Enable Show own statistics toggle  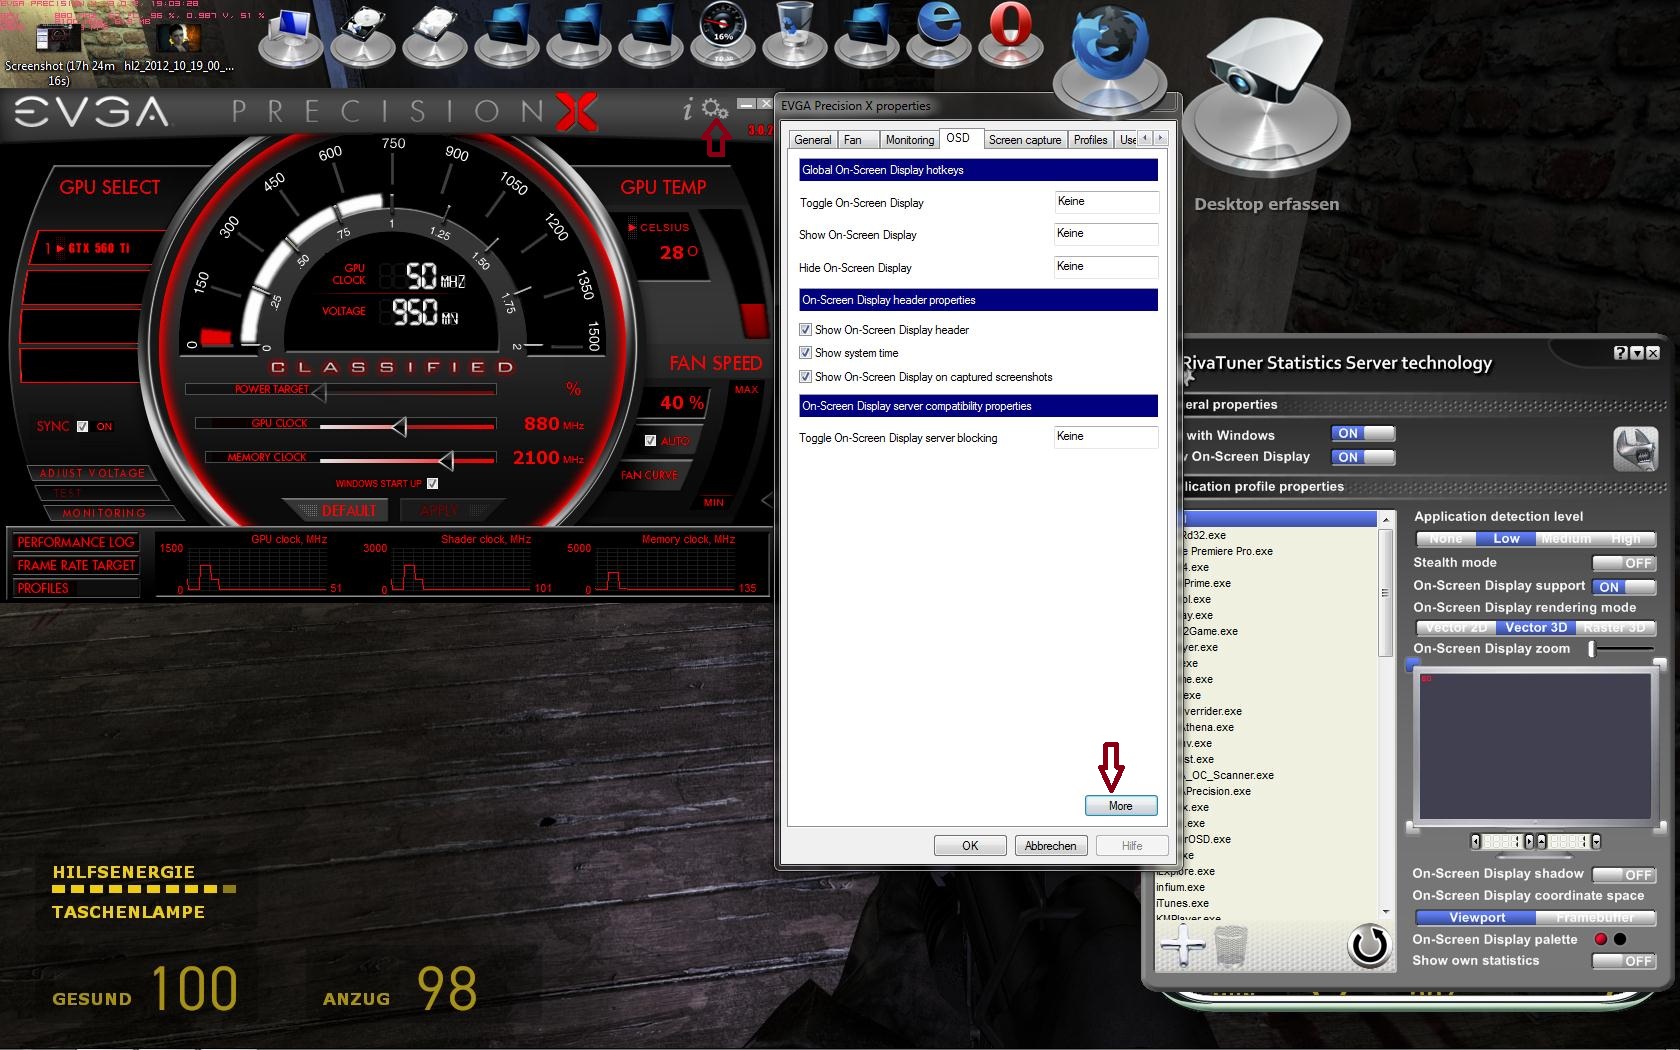click(x=1624, y=961)
